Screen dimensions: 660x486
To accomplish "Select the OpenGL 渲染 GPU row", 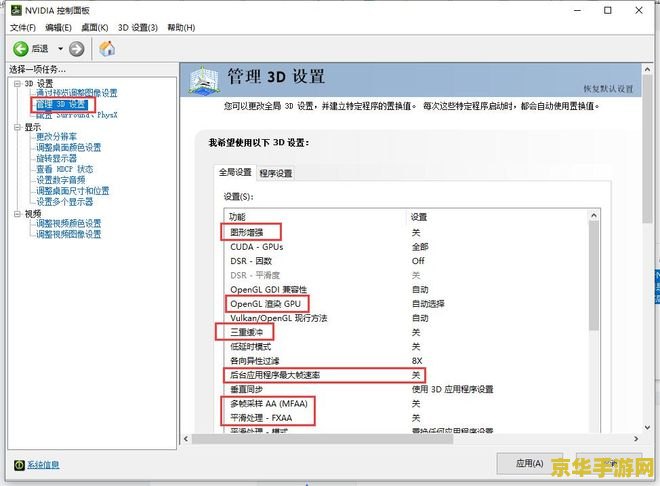I will 406,304.
